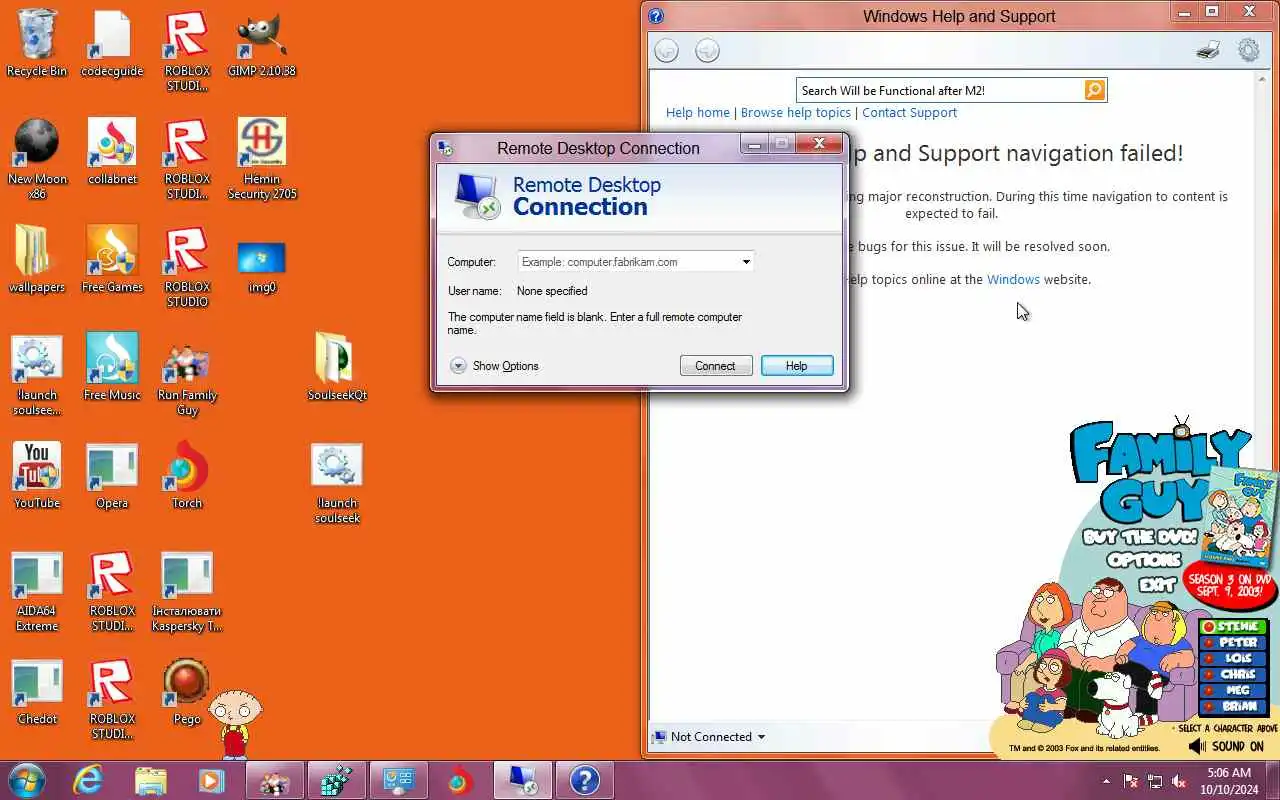Viewport: 1280px width, 800px height.
Task: Open the Pego desktop icon
Action: 187,692
